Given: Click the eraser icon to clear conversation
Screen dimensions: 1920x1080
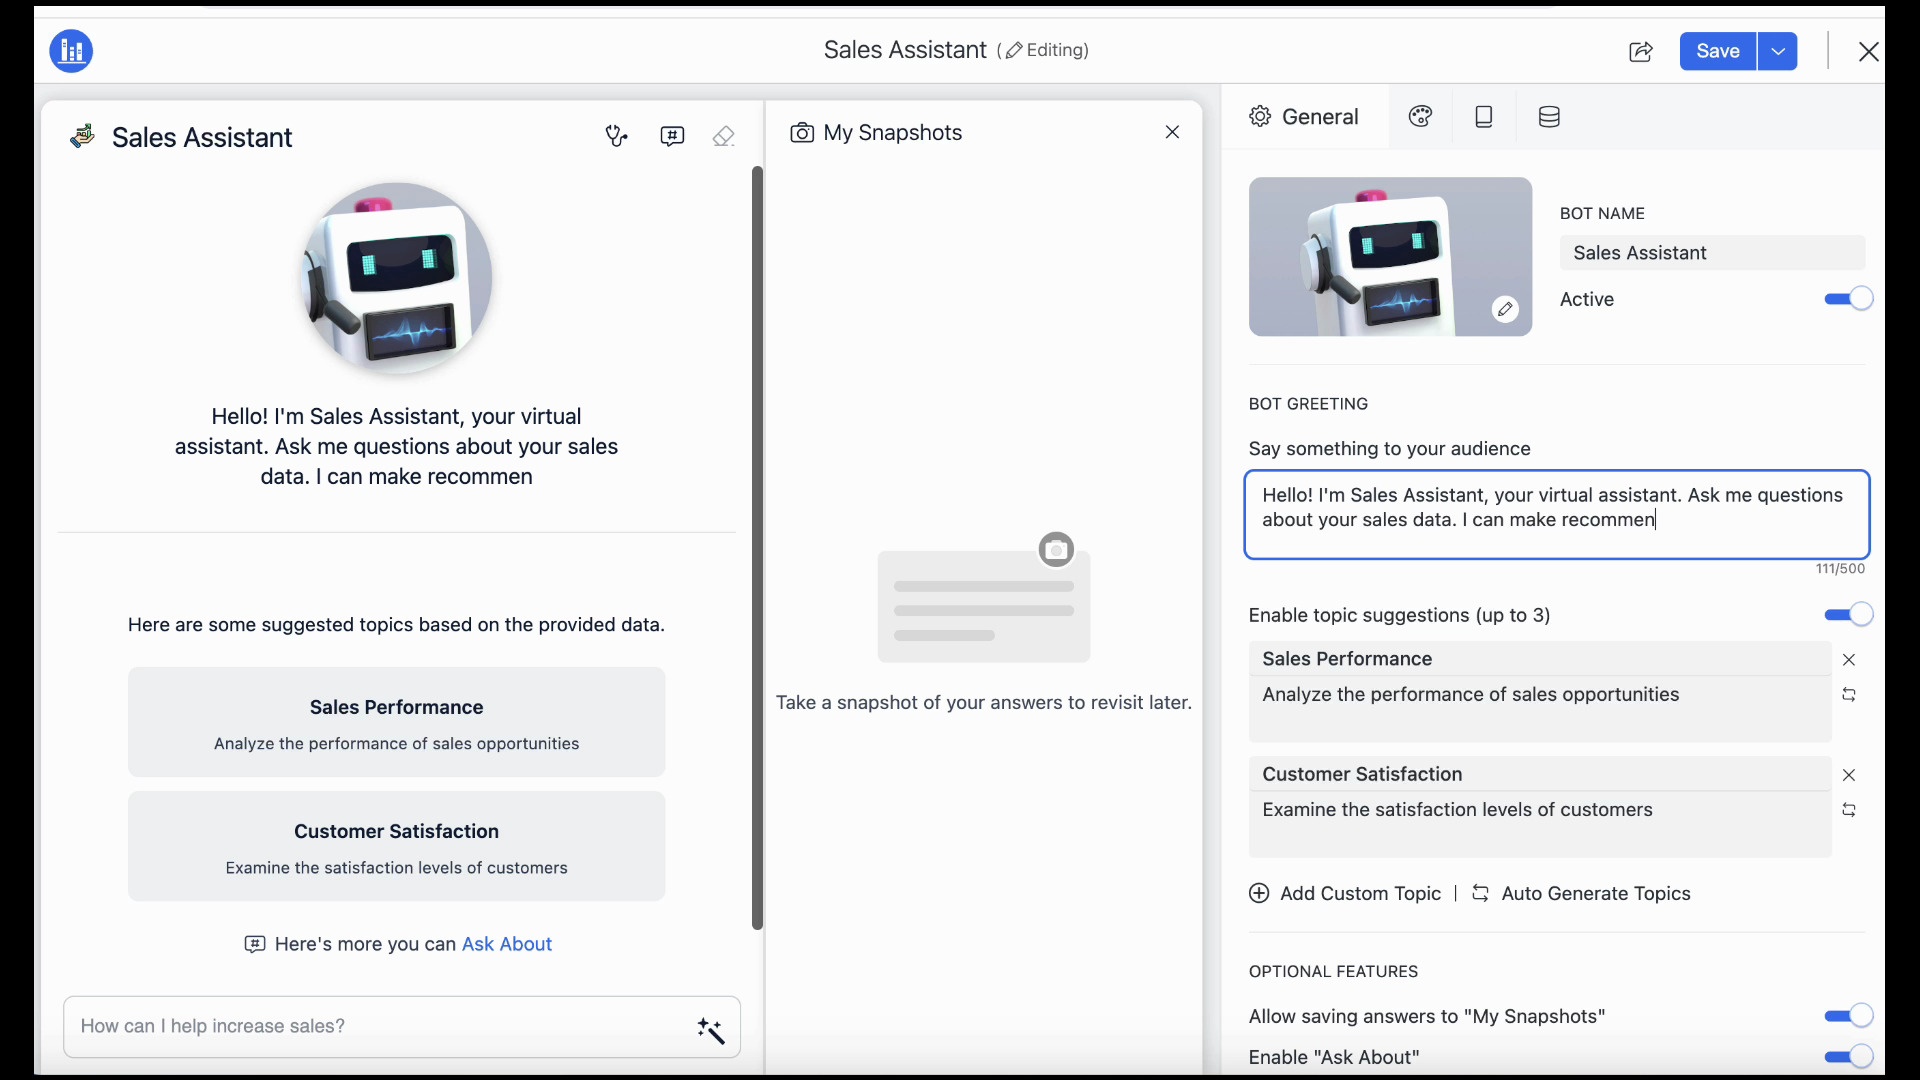Looking at the screenshot, I should 724,136.
